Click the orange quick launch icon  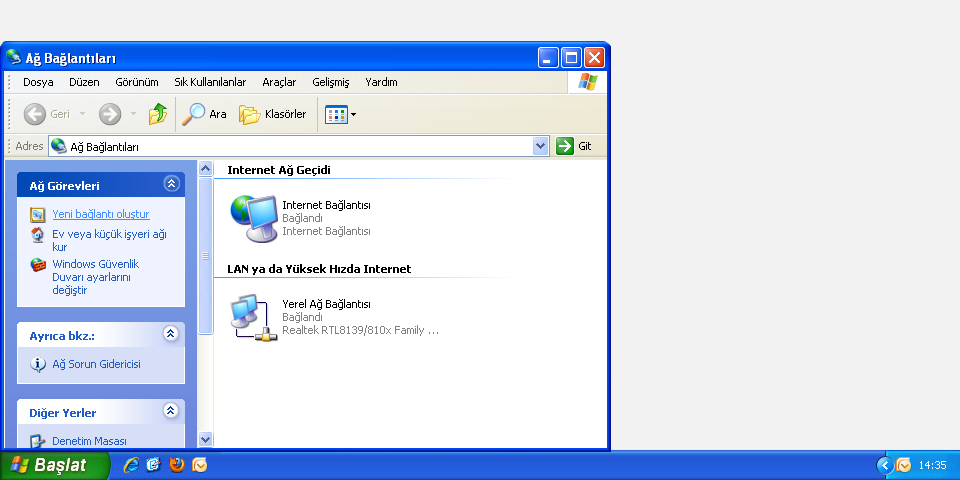pos(200,465)
